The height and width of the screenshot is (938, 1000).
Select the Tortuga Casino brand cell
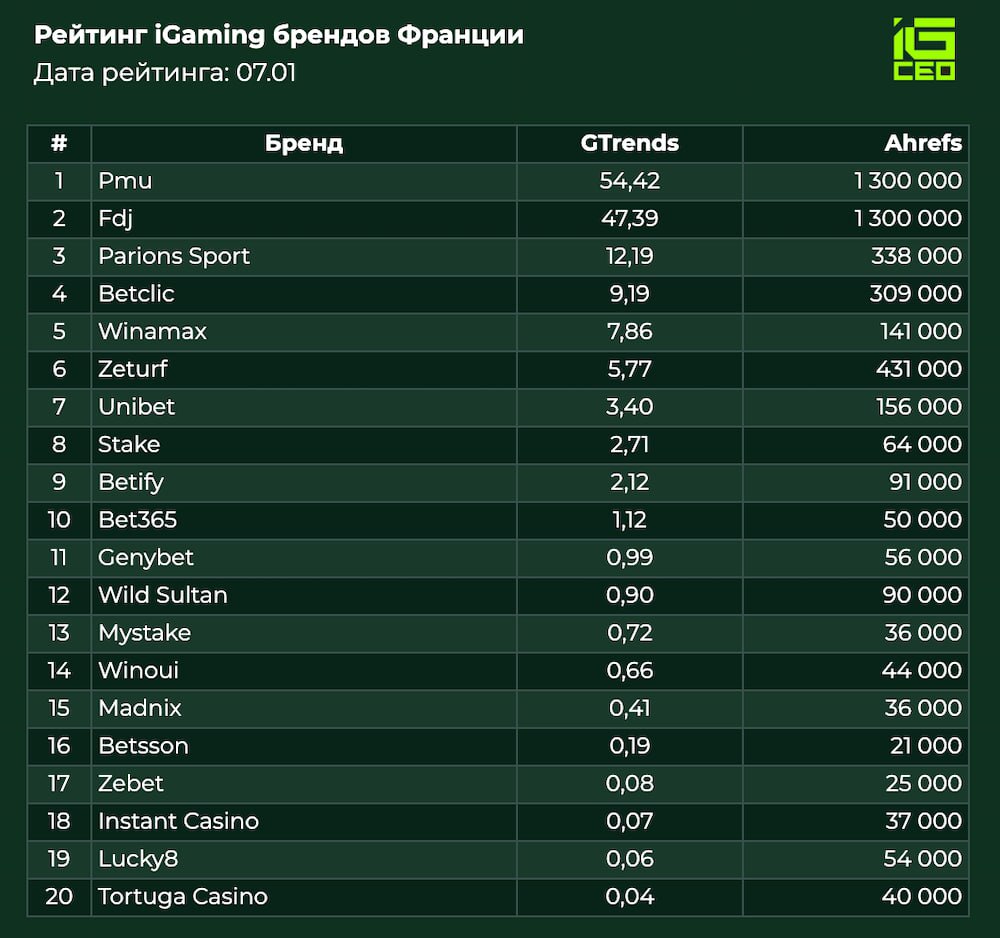[182, 896]
